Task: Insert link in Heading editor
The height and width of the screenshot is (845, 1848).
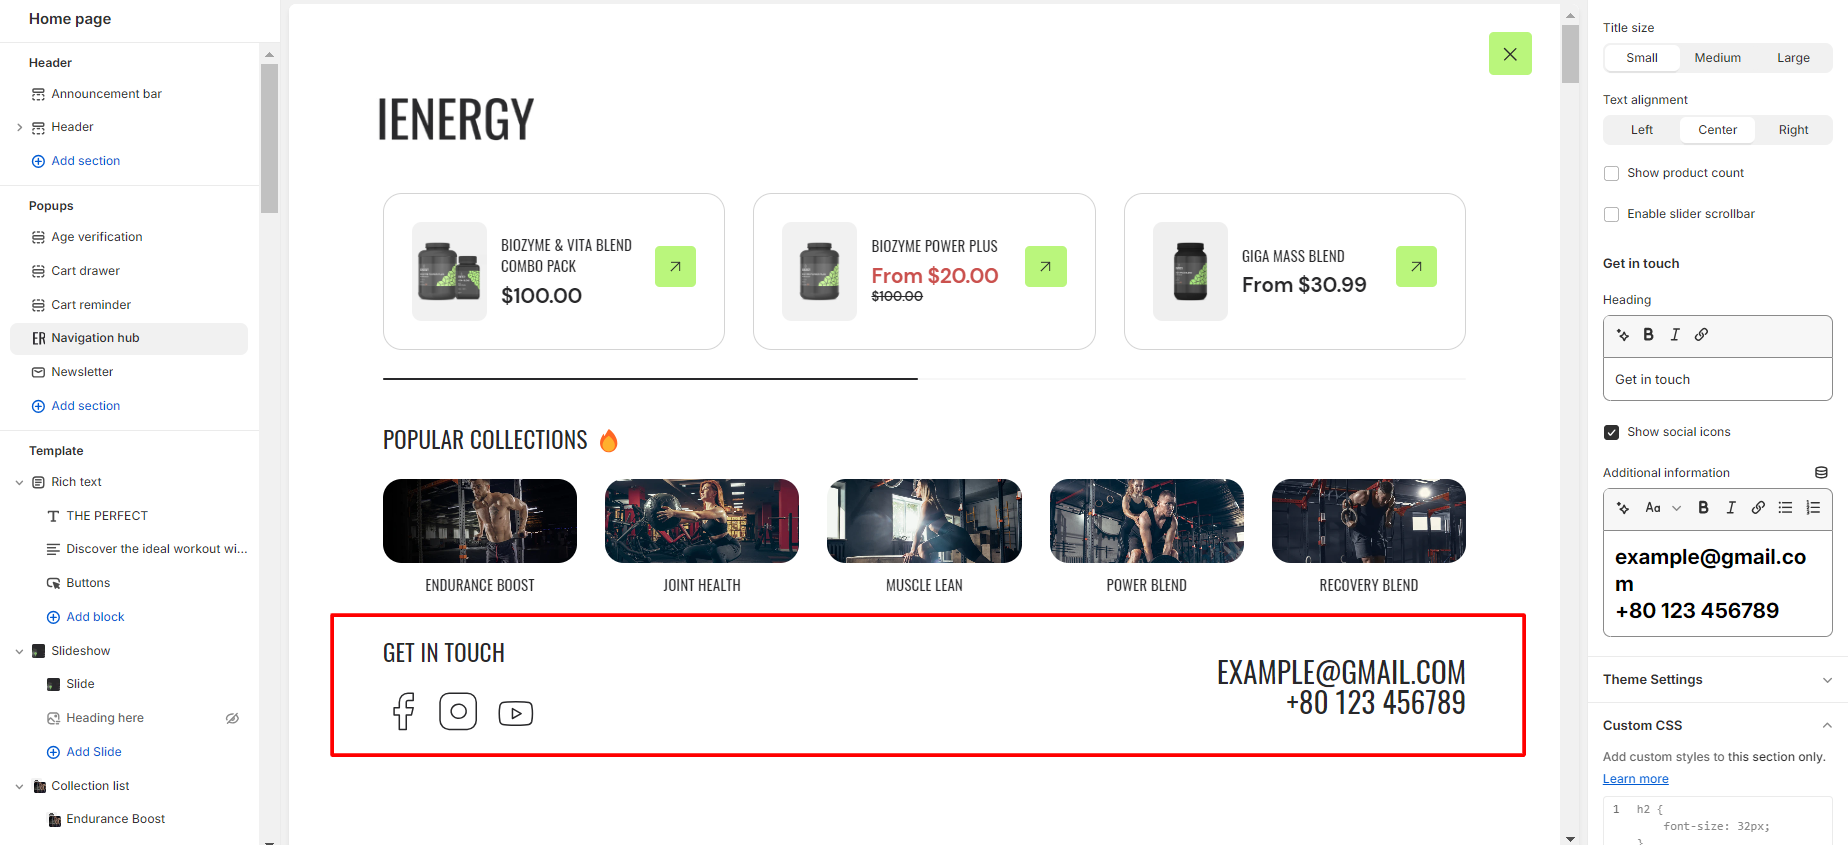Action: (x=1701, y=335)
